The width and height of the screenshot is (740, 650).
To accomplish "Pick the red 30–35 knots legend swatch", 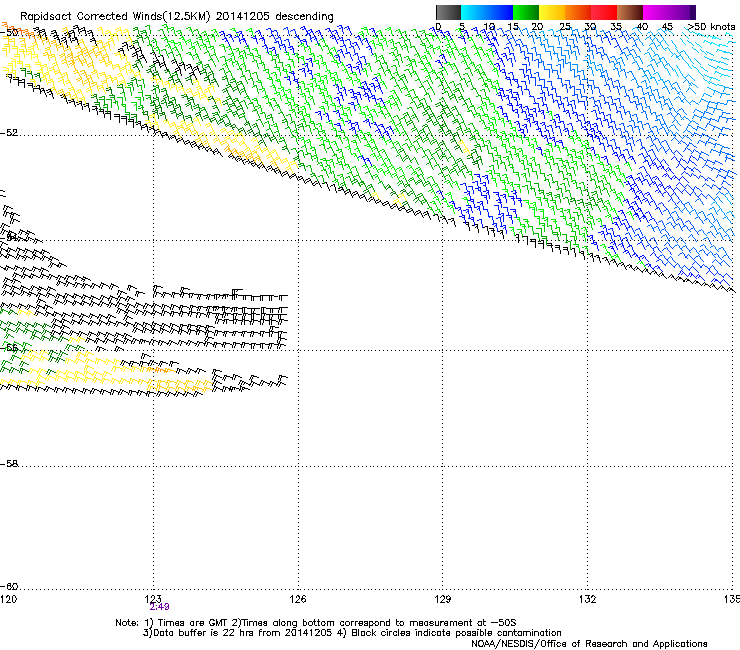I will tap(604, 12).
